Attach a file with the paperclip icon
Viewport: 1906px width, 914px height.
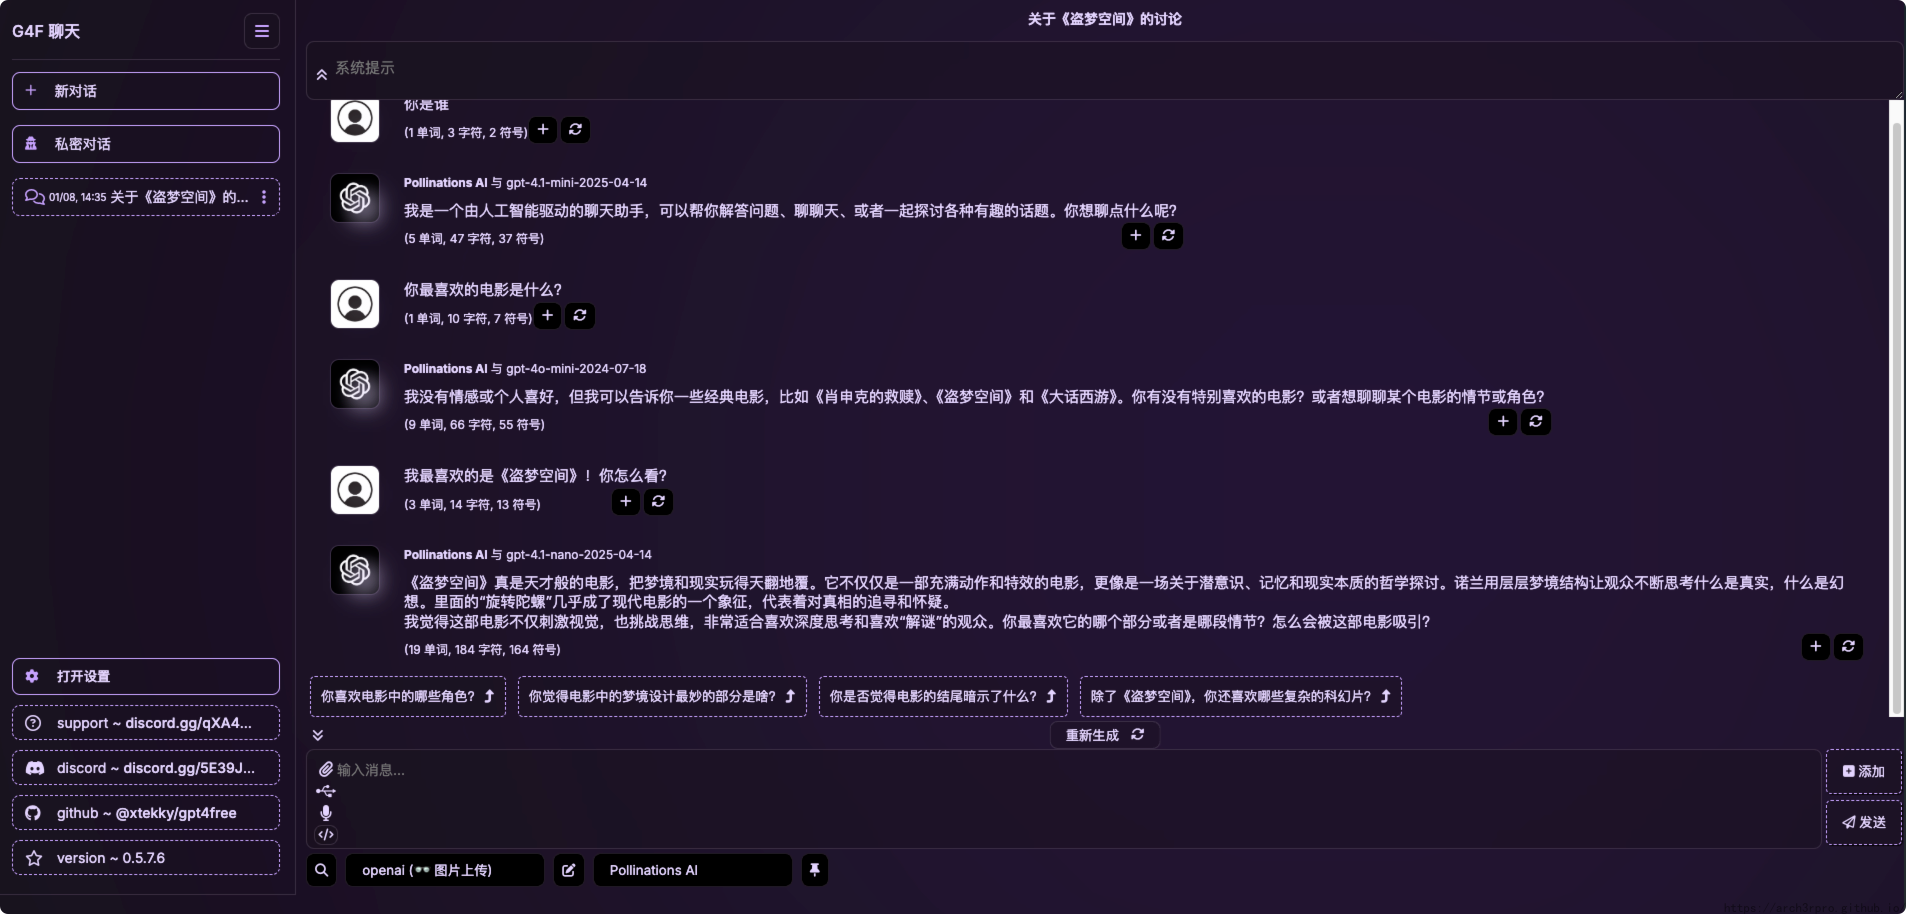(326, 769)
